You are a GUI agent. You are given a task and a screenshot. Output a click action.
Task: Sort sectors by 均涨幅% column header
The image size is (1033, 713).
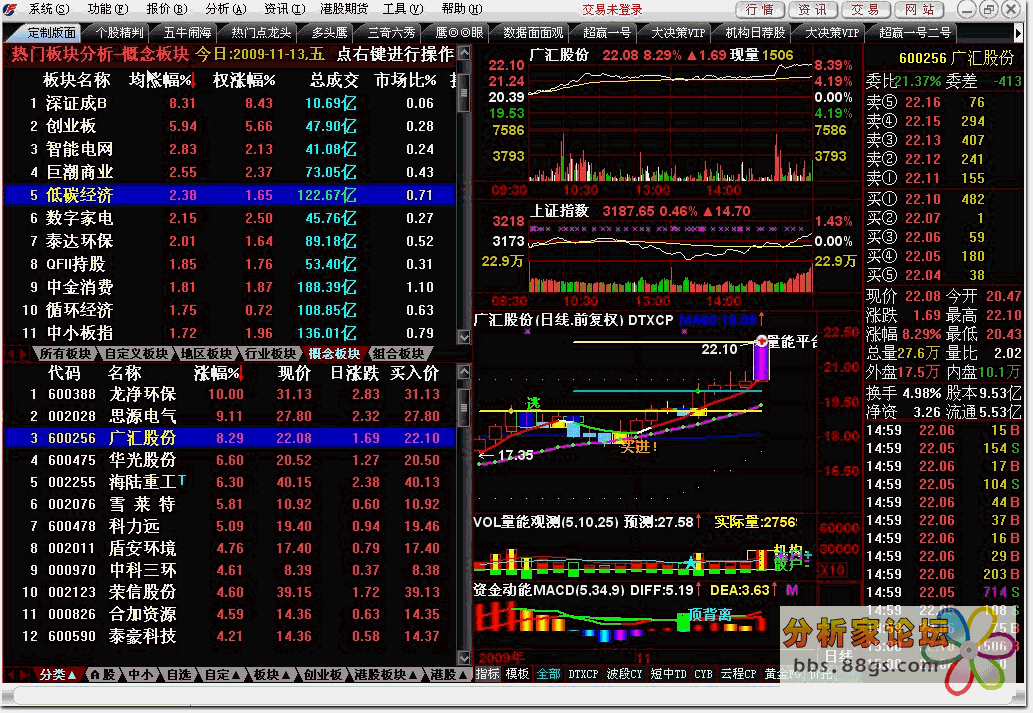coord(161,80)
